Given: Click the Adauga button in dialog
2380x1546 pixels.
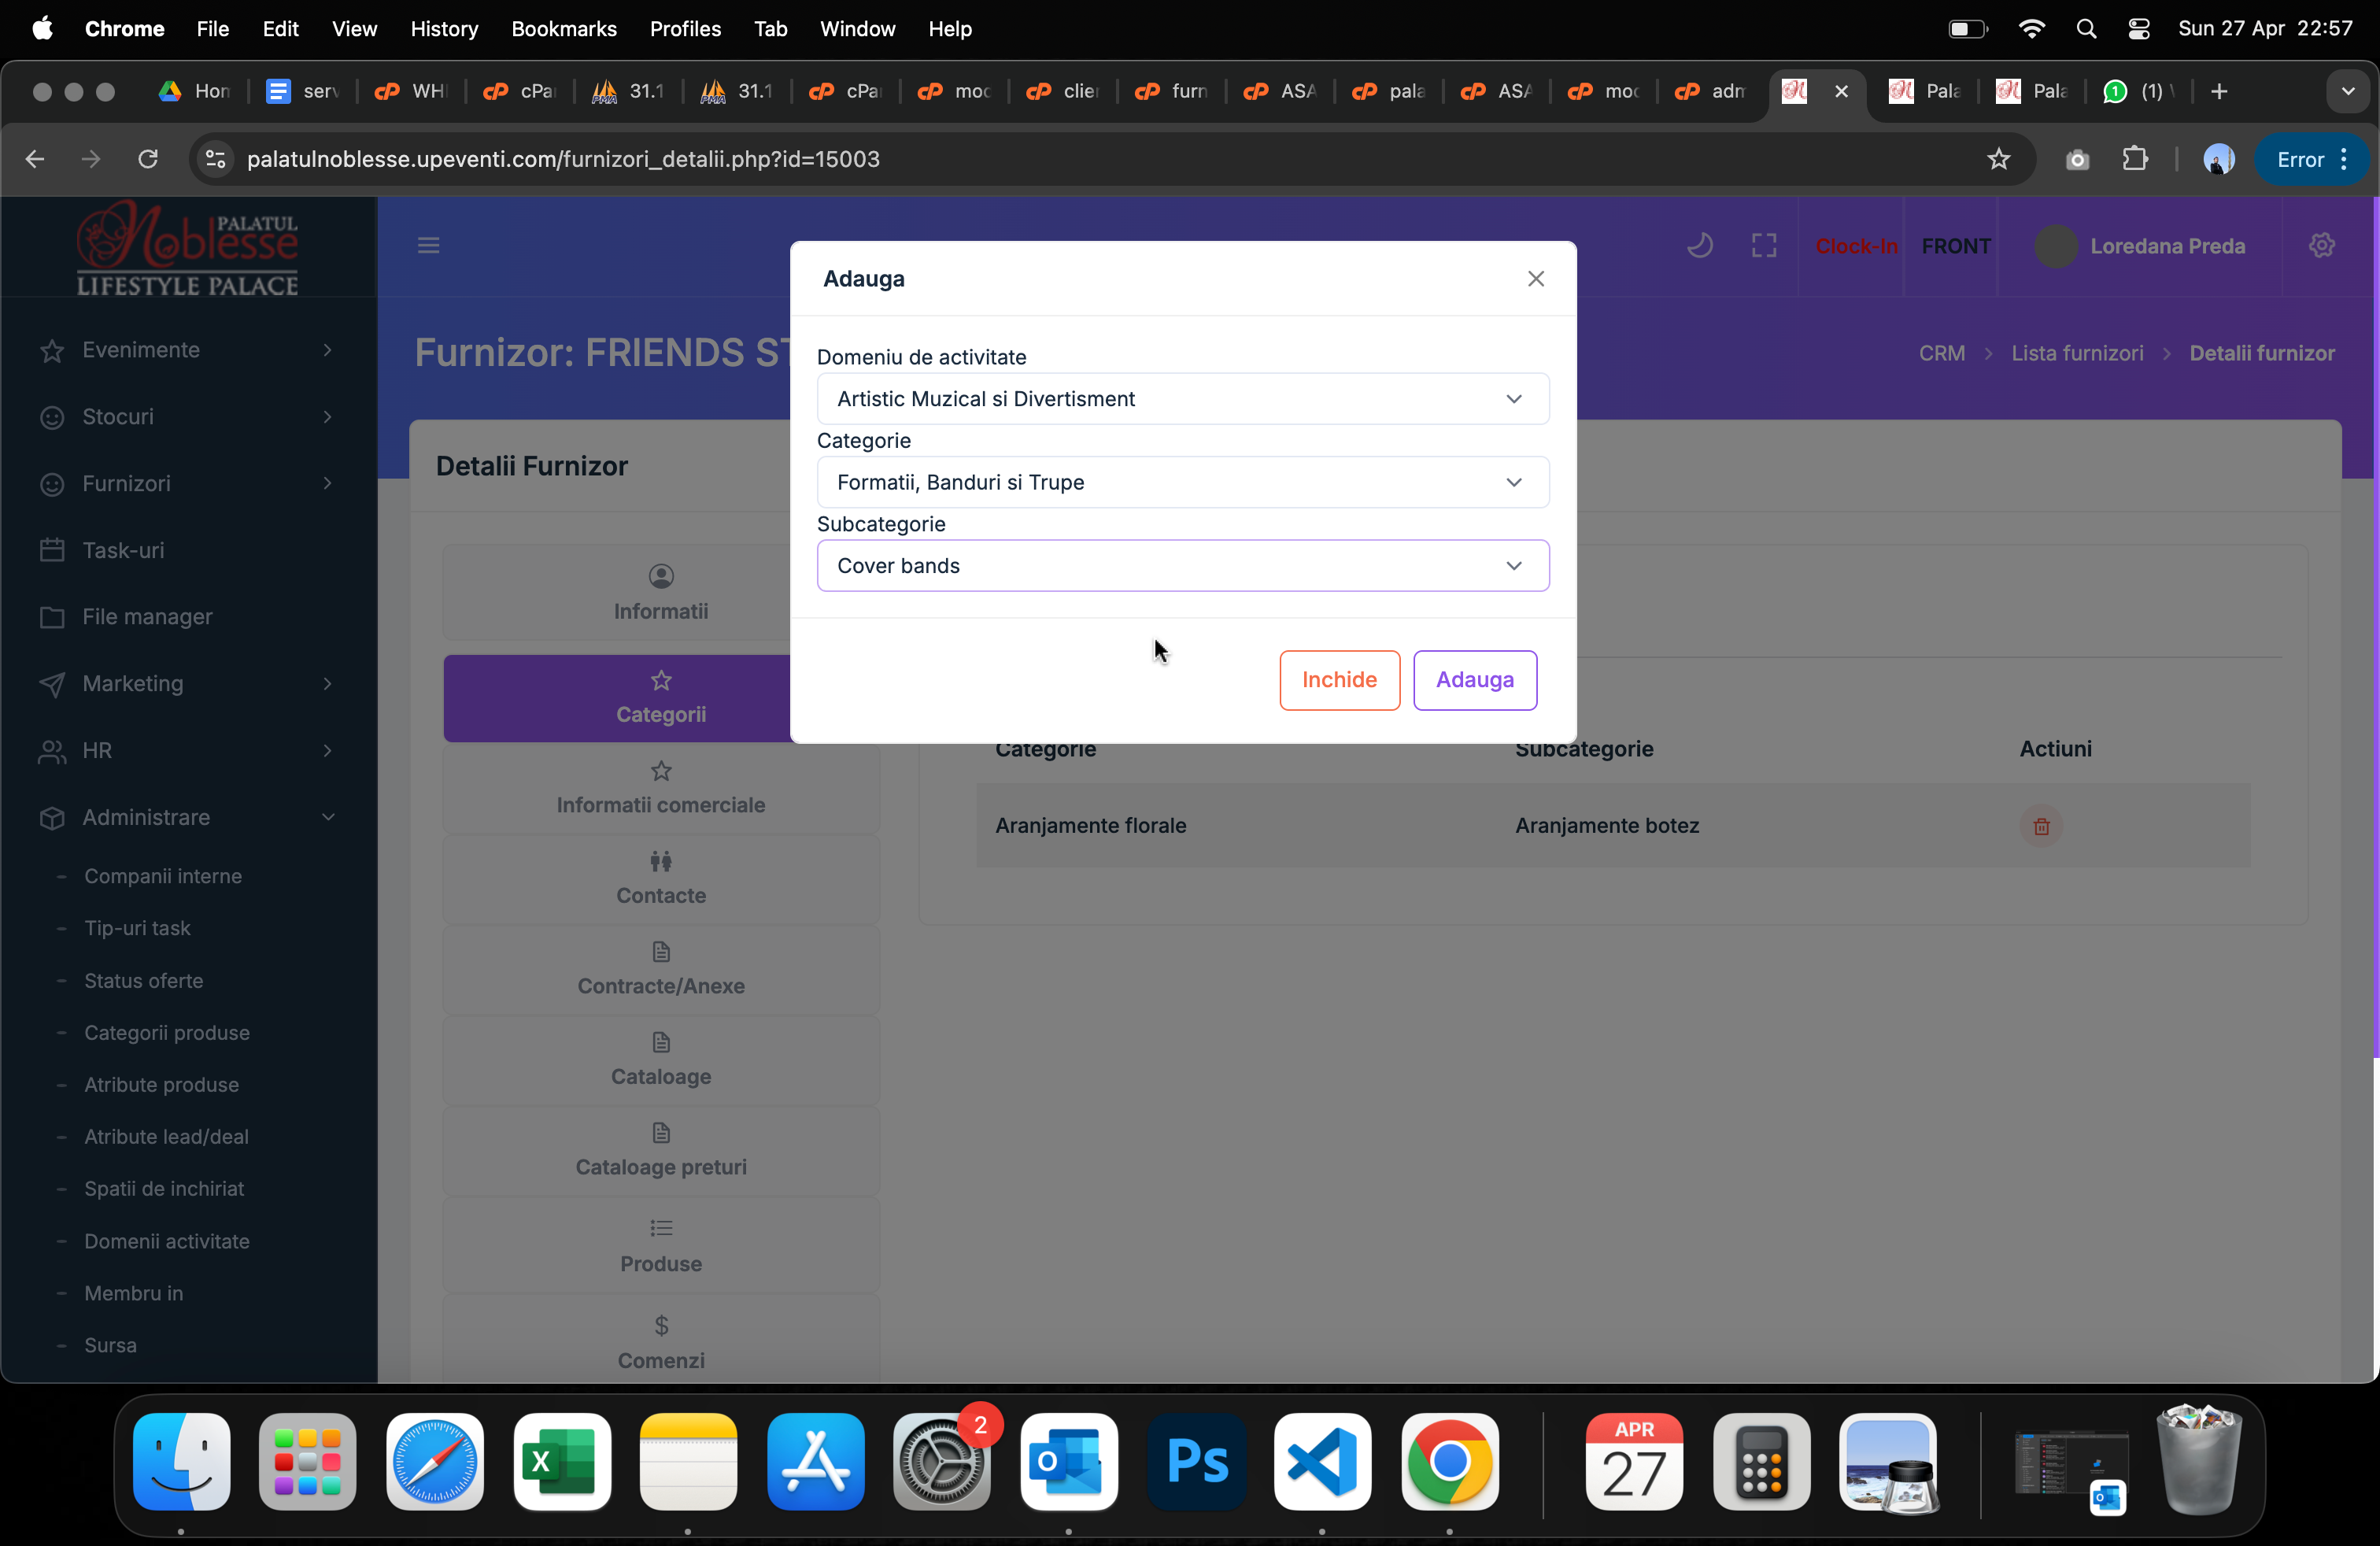Looking at the screenshot, I should 1474,680.
